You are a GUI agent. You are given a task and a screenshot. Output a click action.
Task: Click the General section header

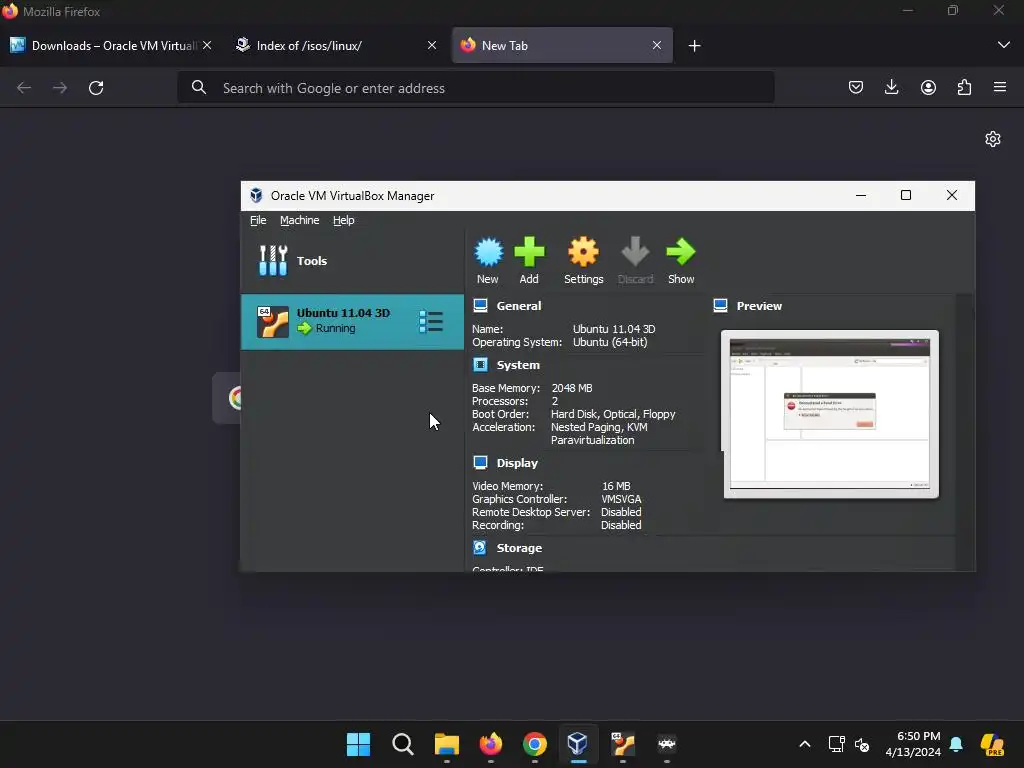(x=519, y=306)
